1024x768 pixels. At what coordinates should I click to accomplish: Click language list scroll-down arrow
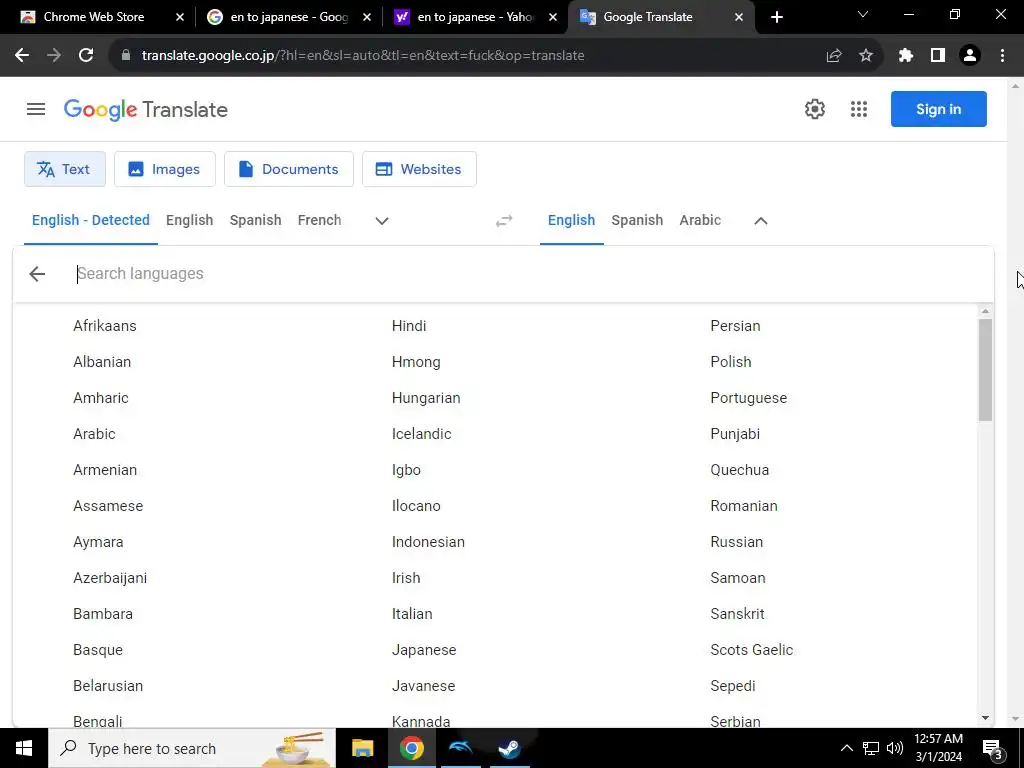pos(985,718)
